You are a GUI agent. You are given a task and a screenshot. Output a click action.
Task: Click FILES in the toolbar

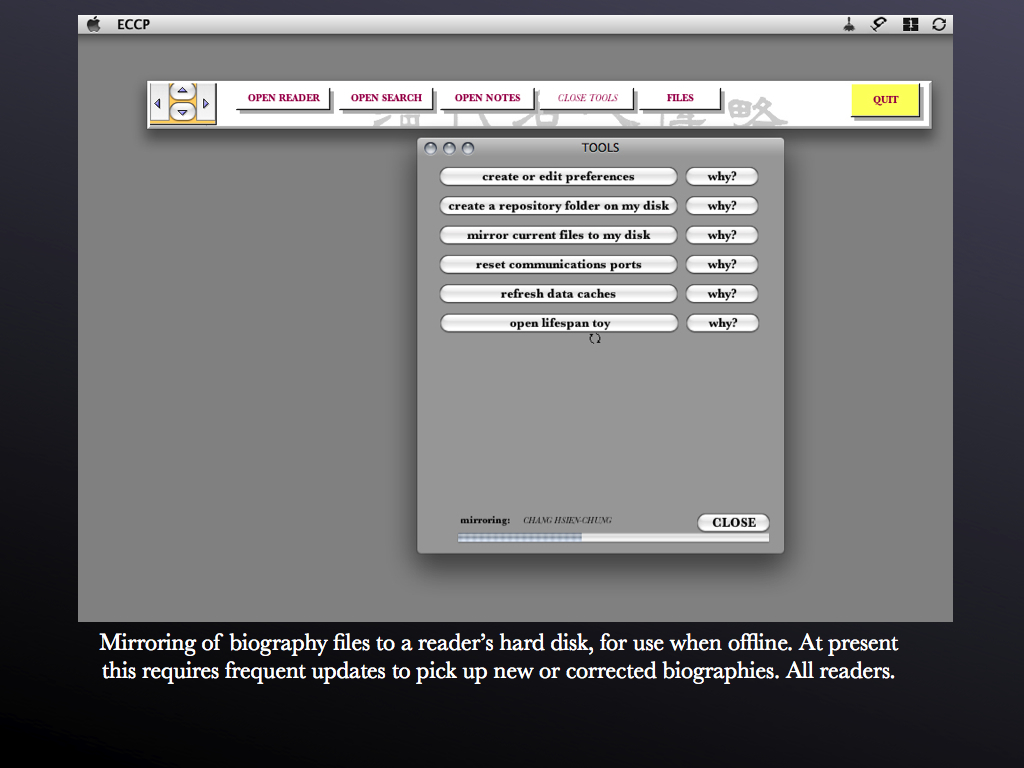[x=680, y=98]
